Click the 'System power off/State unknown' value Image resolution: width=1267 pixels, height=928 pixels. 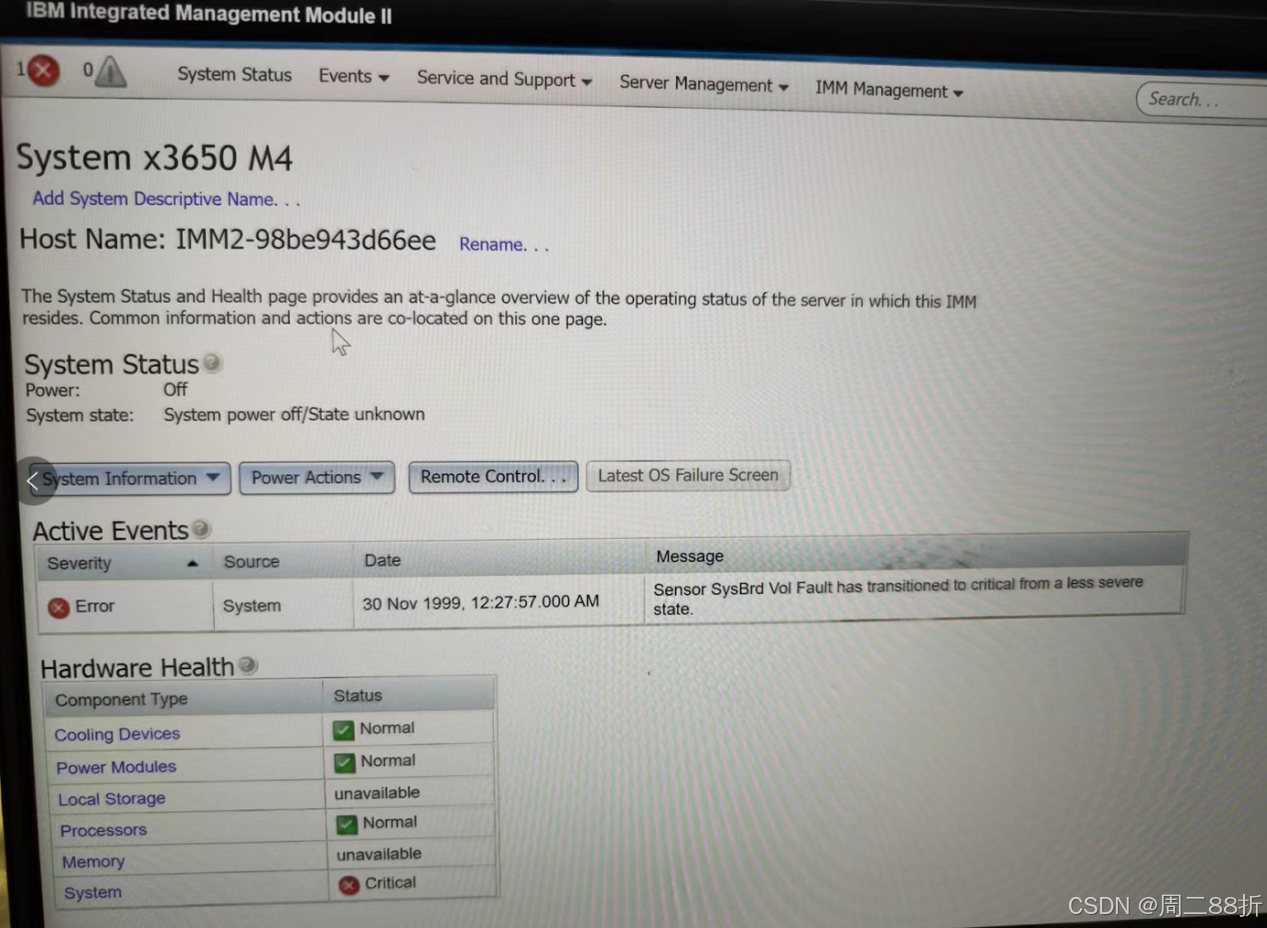(294, 415)
